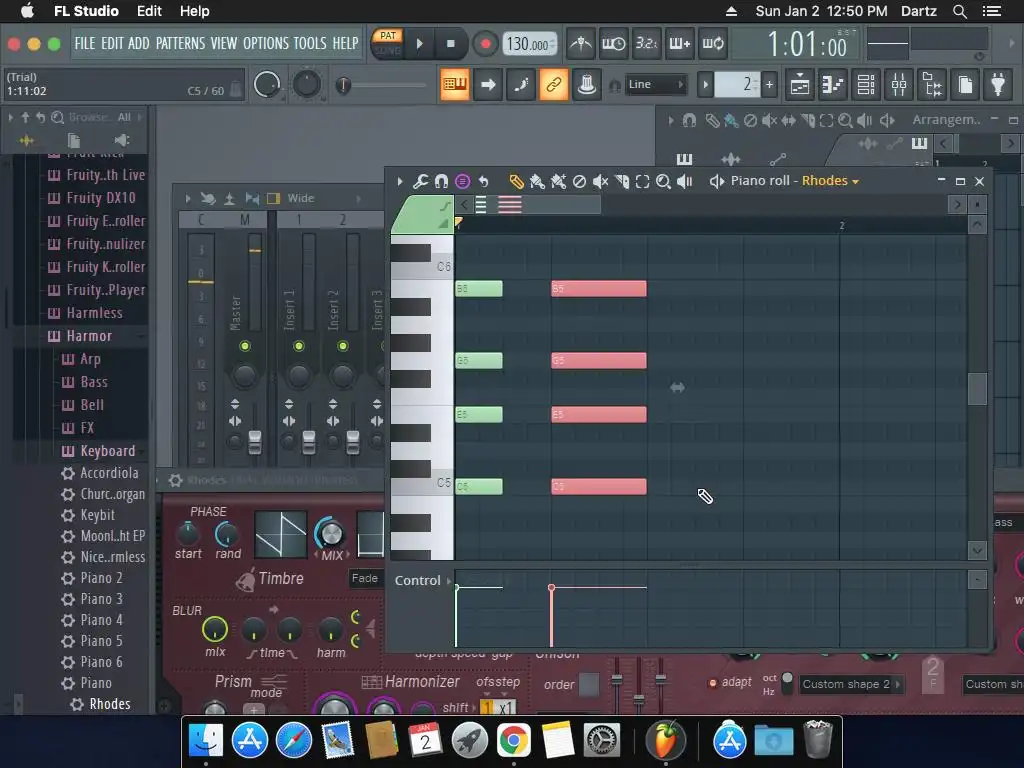Screen dimensions: 1024x768
Task: Open the Rhodes channel dropdown in Piano roll title
Action: point(830,181)
